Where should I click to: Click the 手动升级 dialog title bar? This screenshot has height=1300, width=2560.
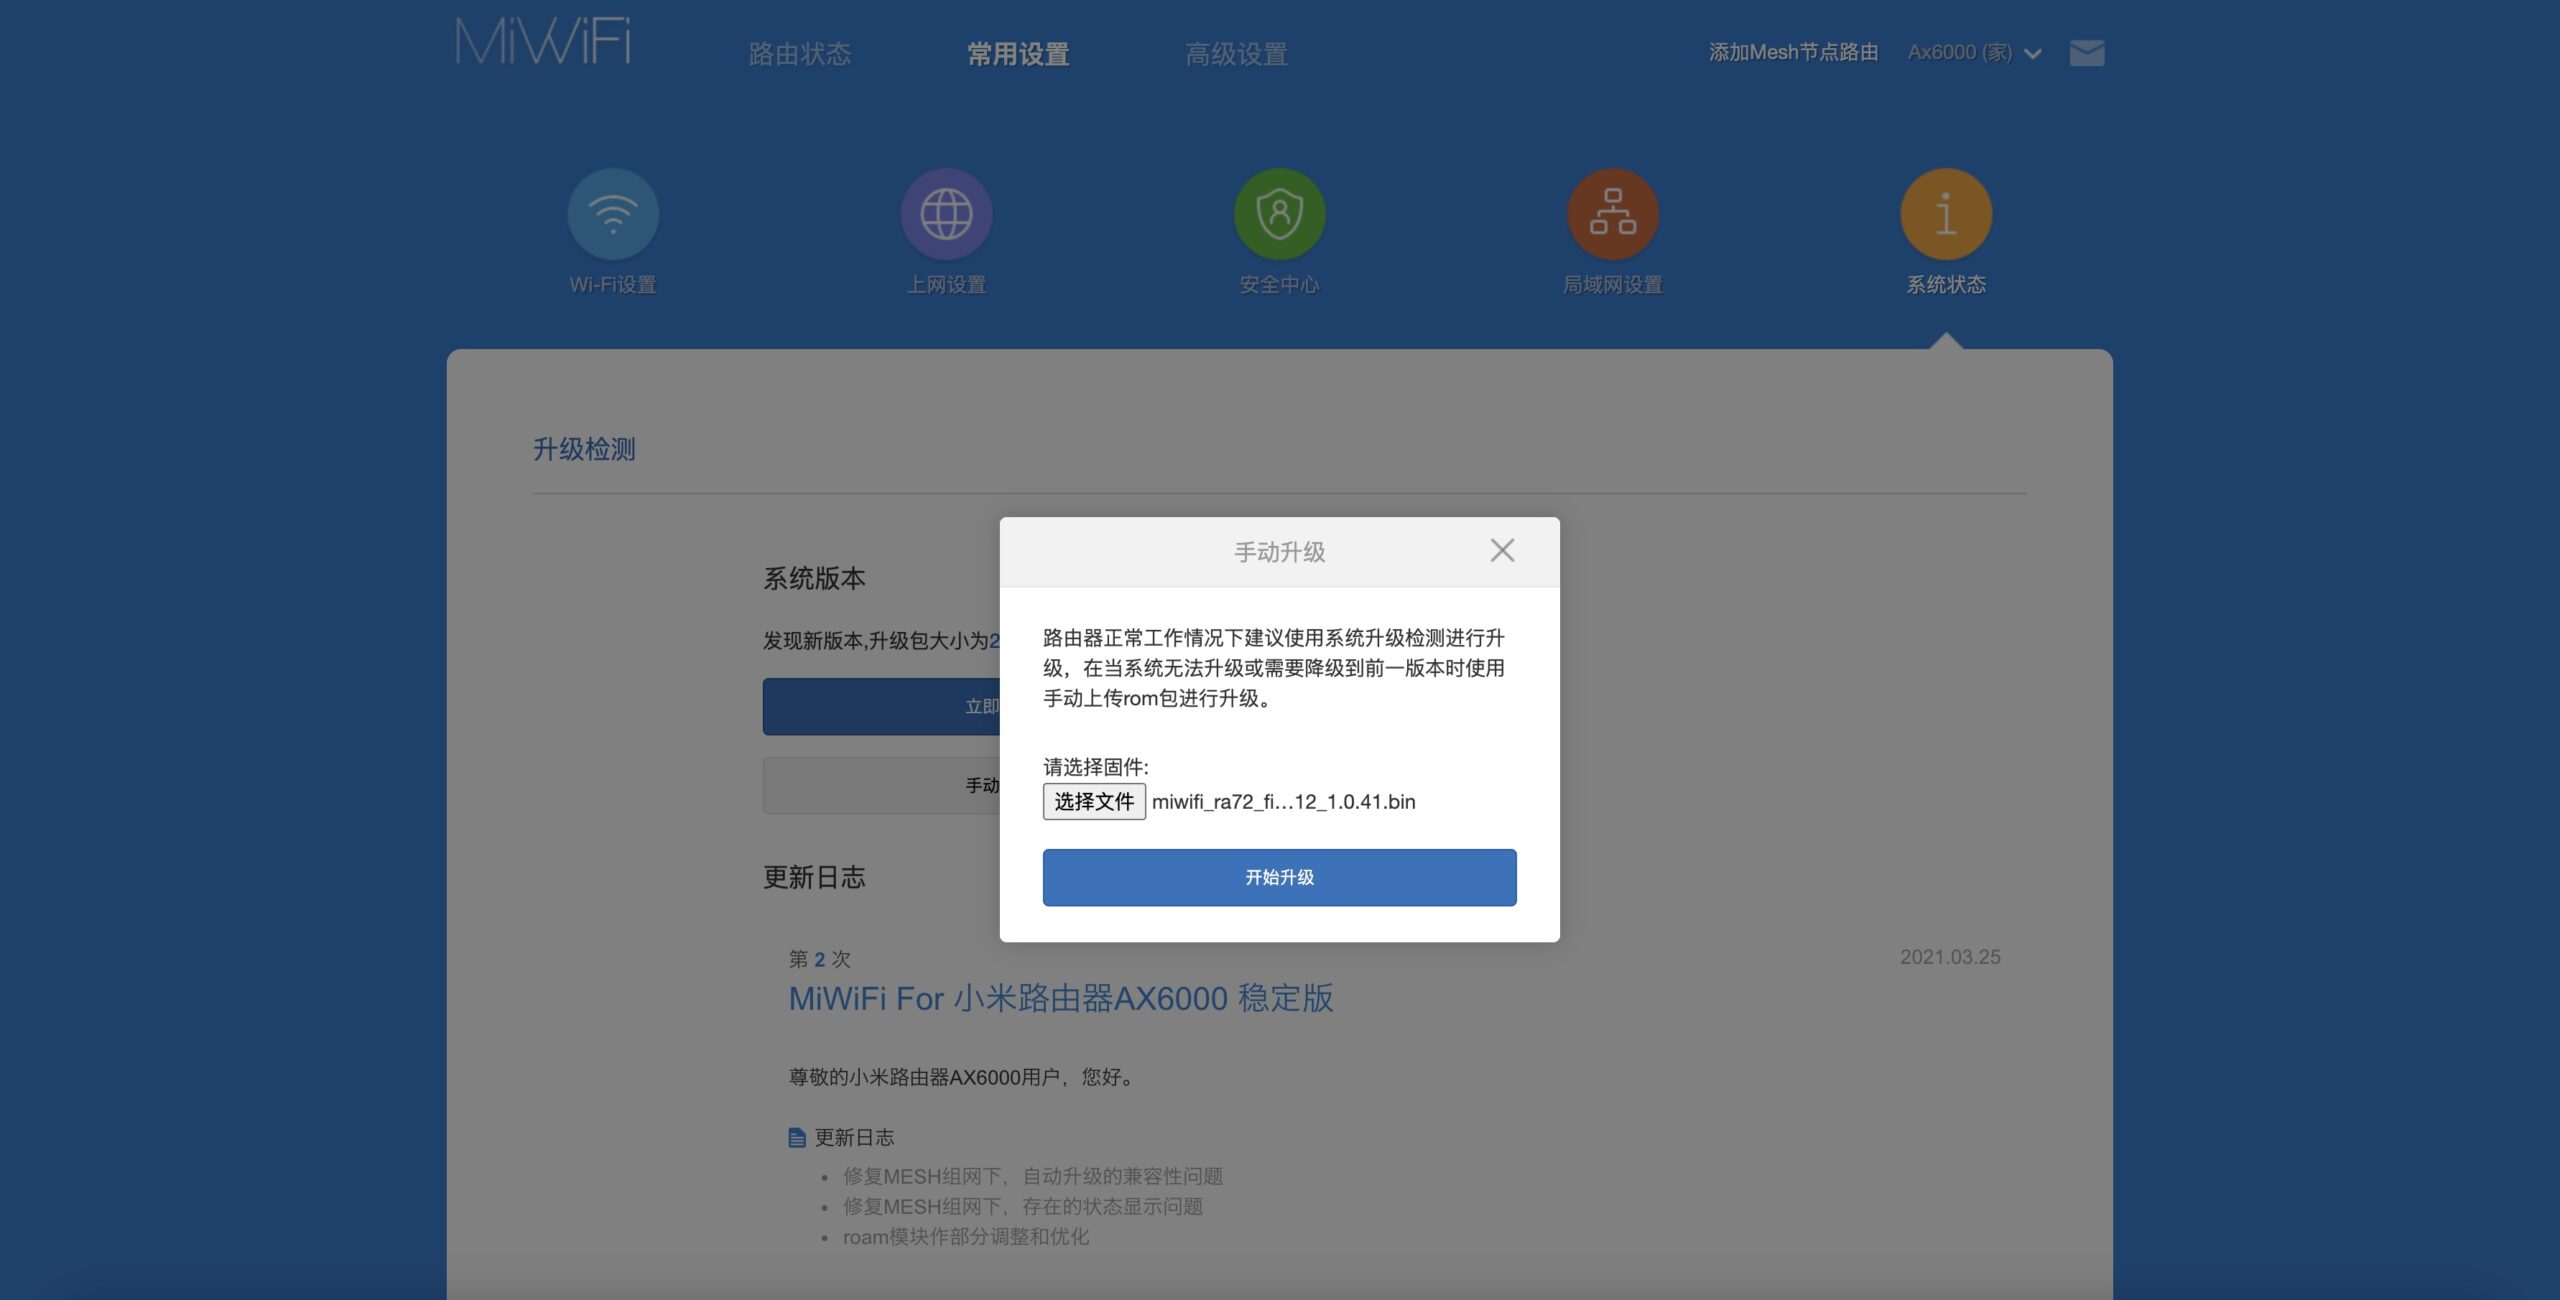pyautogui.click(x=1279, y=552)
